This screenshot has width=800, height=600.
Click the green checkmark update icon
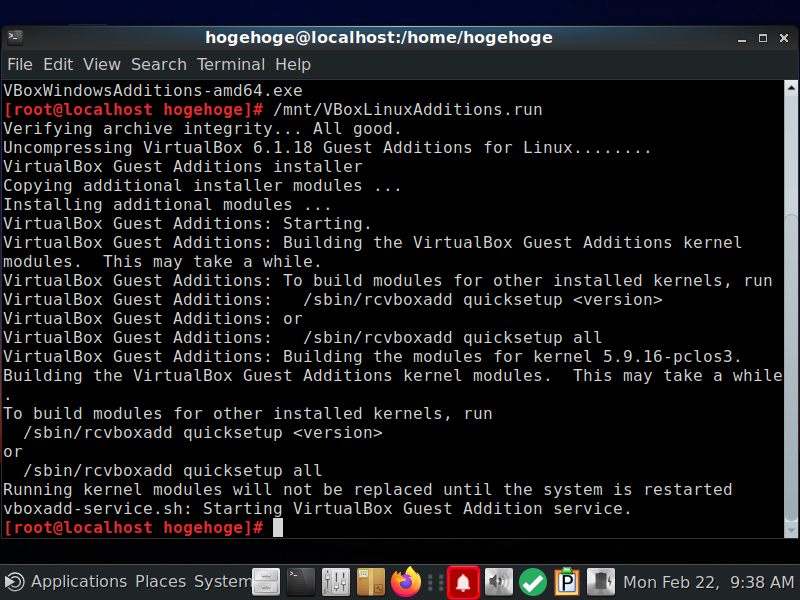533,582
